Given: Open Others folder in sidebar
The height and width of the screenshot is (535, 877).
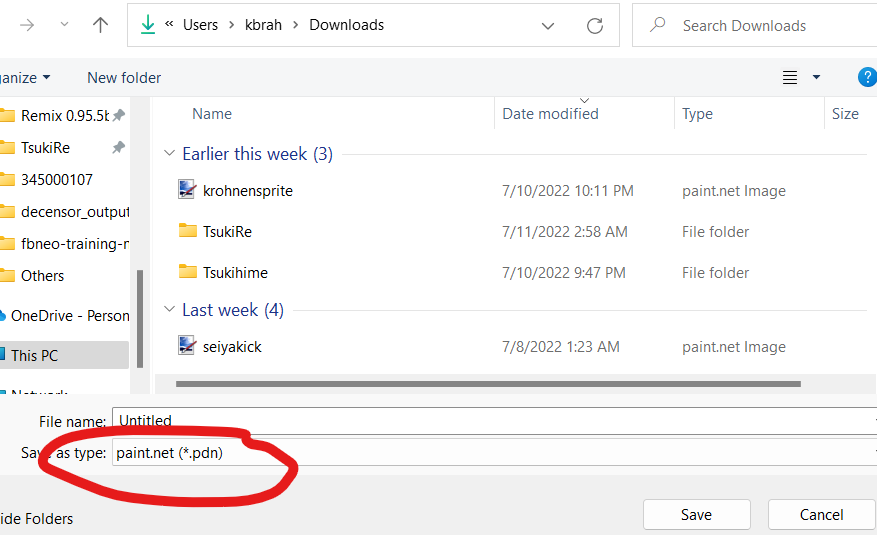Looking at the screenshot, I should tap(43, 276).
